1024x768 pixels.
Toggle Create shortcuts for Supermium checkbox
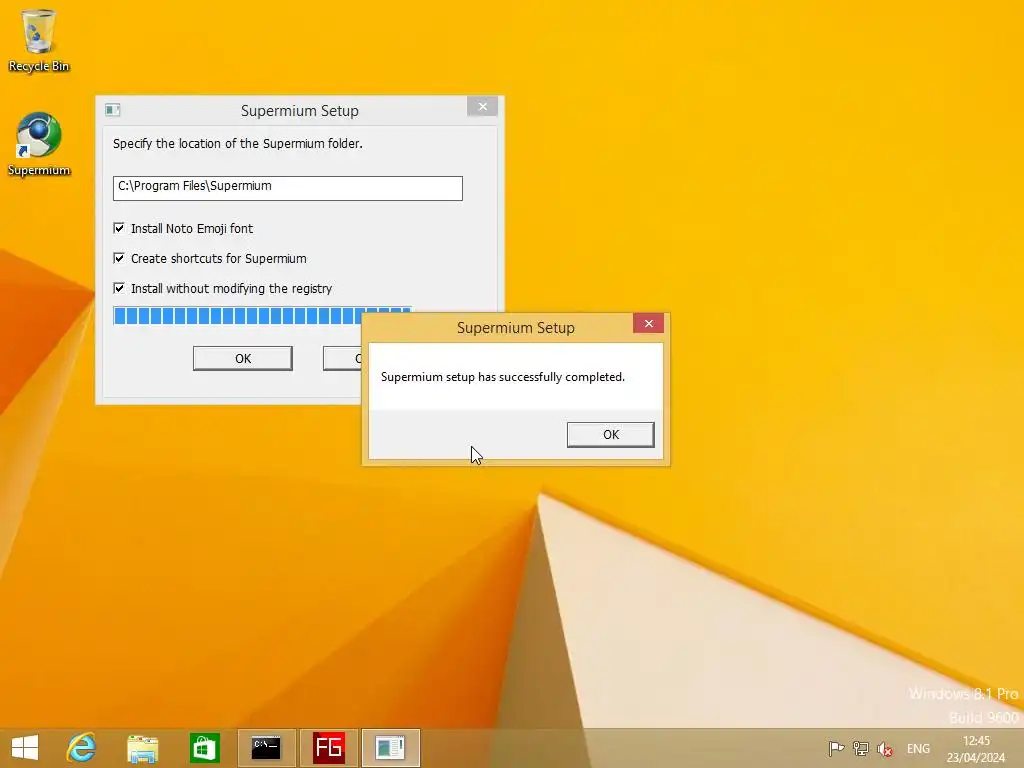tap(119, 258)
